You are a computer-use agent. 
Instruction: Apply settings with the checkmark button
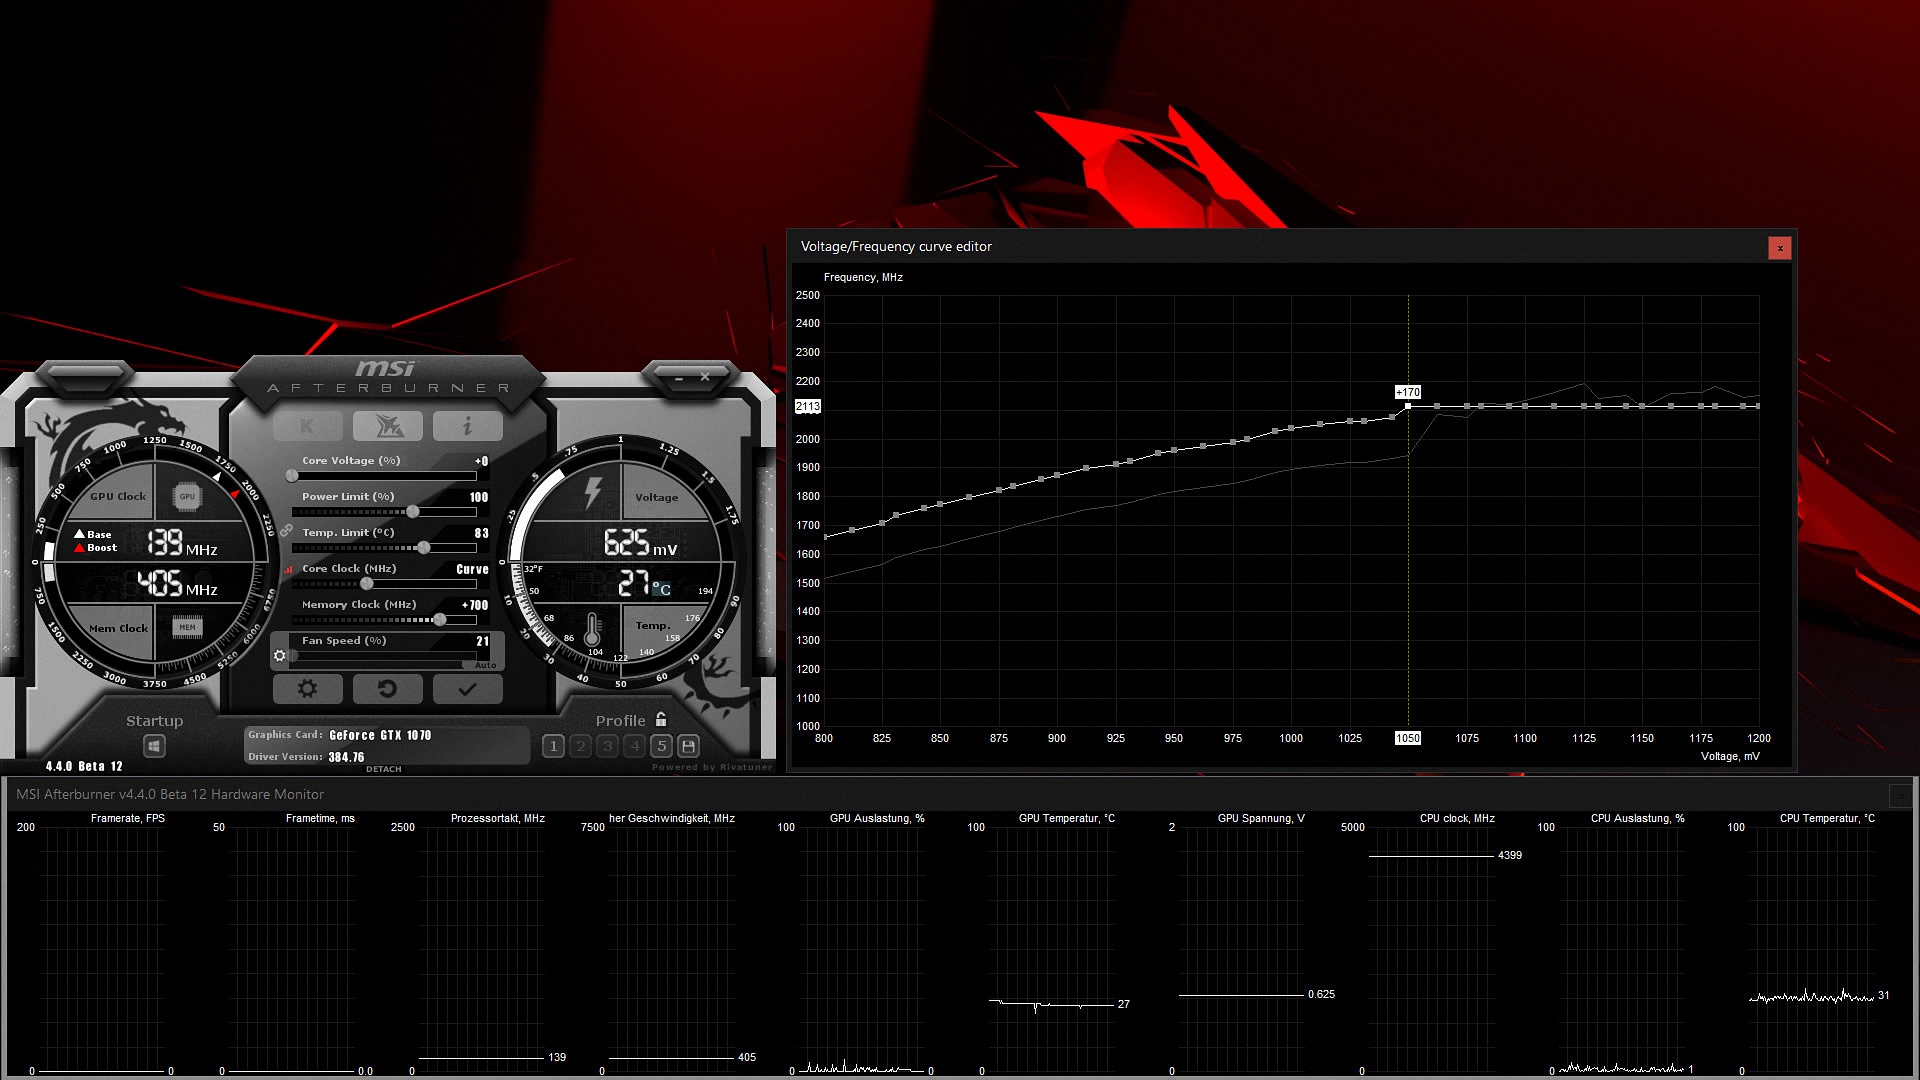click(467, 688)
